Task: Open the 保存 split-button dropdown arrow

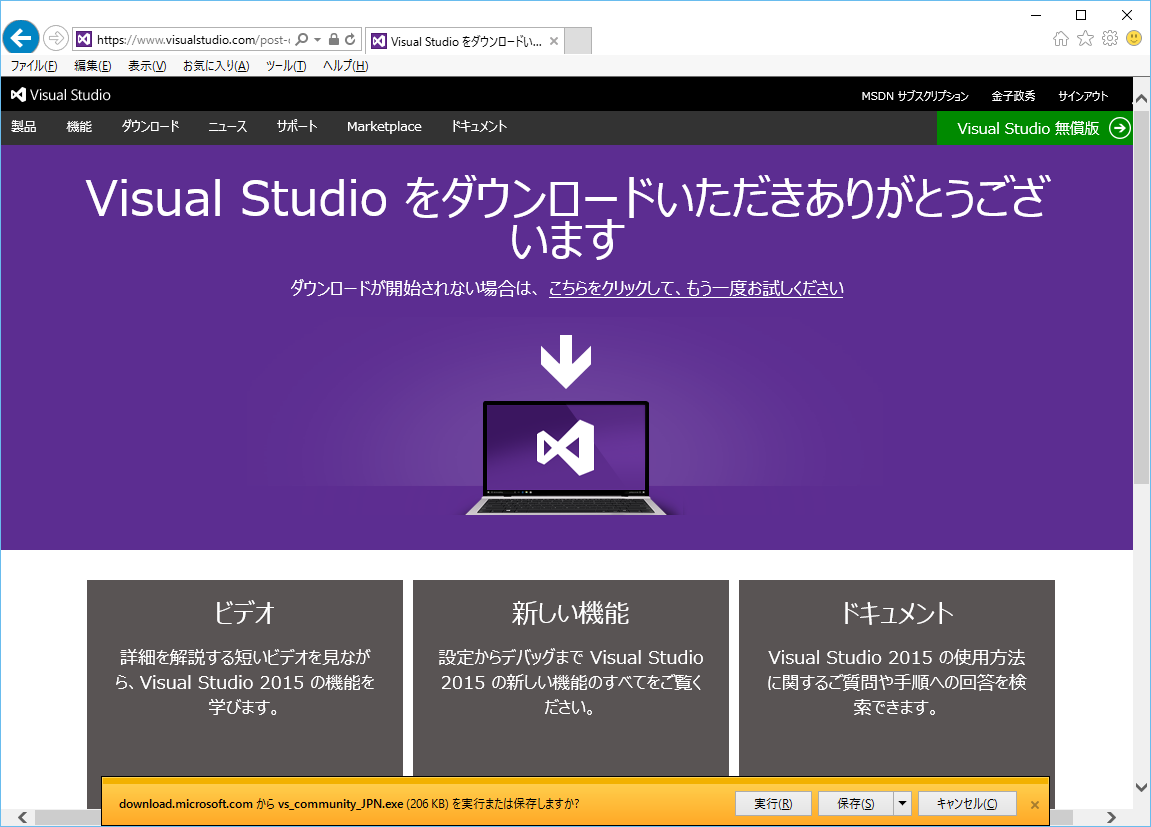Action: 901,803
